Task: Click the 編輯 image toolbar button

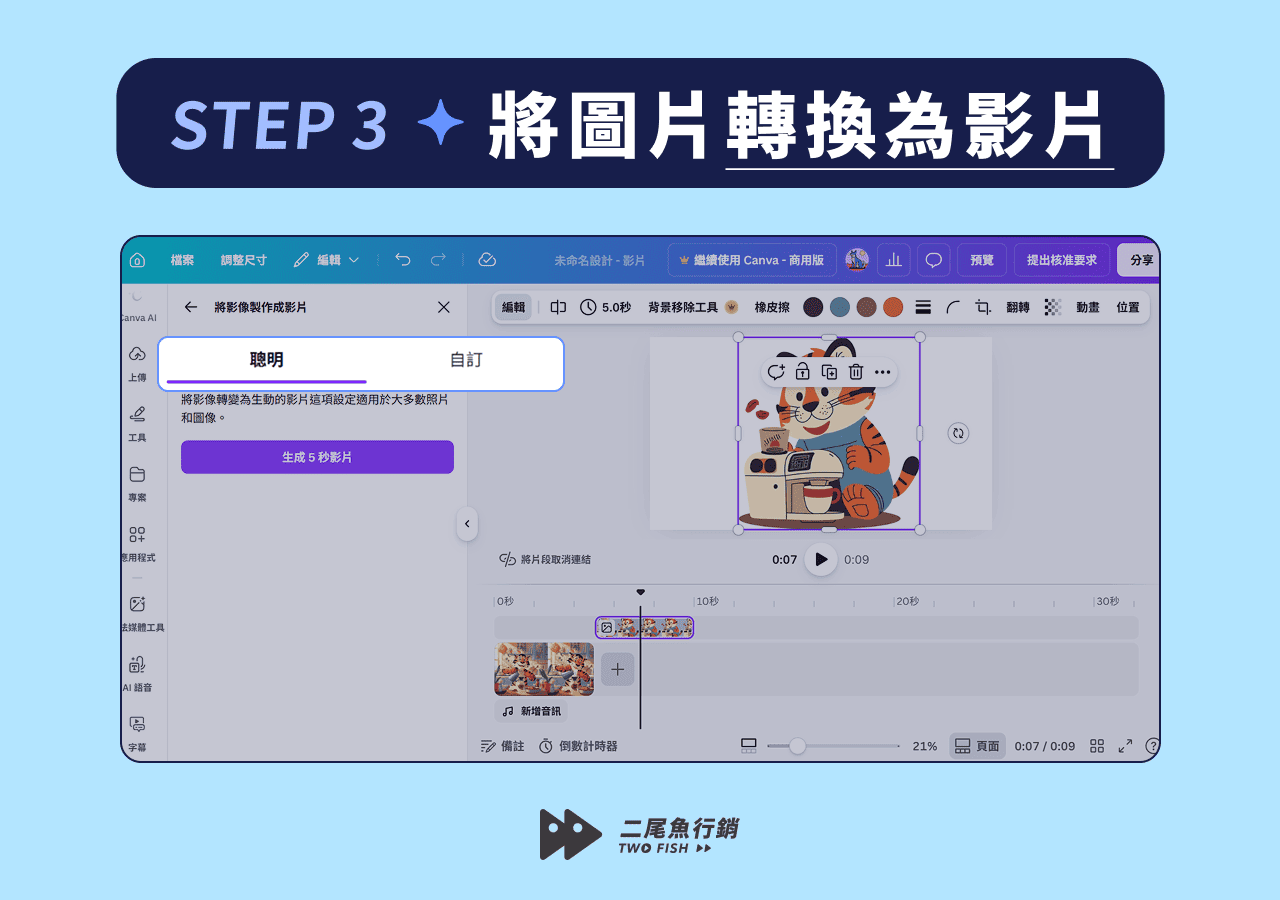Action: (513, 307)
